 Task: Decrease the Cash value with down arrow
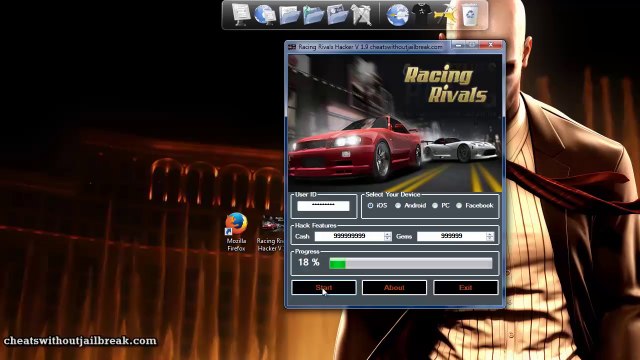coord(387,238)
